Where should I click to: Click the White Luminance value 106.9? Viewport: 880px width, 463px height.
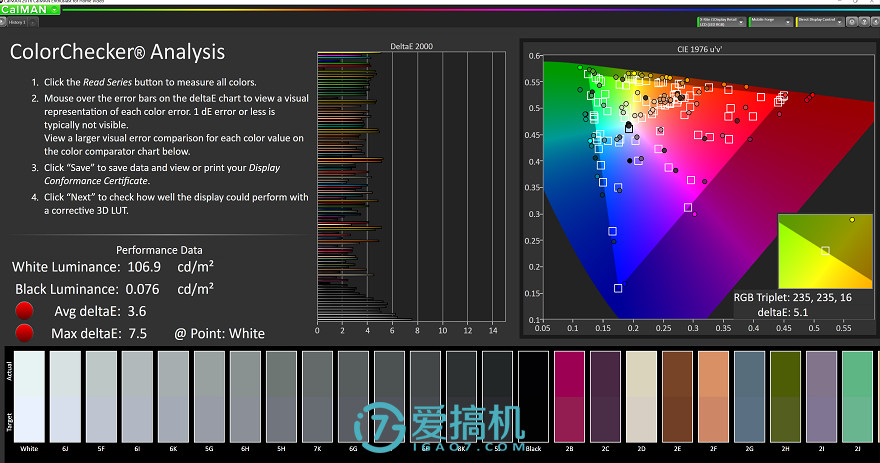pyautogui.click(x=144, y=267)
